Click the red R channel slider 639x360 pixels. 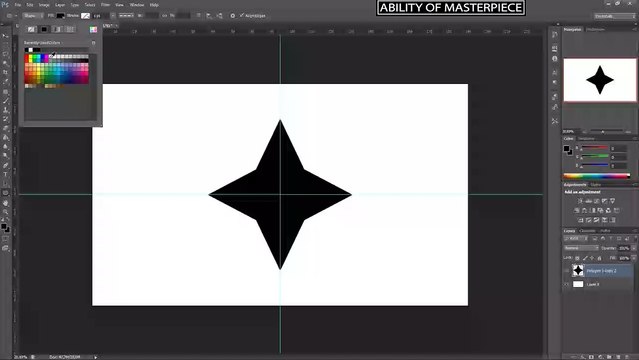click(595, 148)
